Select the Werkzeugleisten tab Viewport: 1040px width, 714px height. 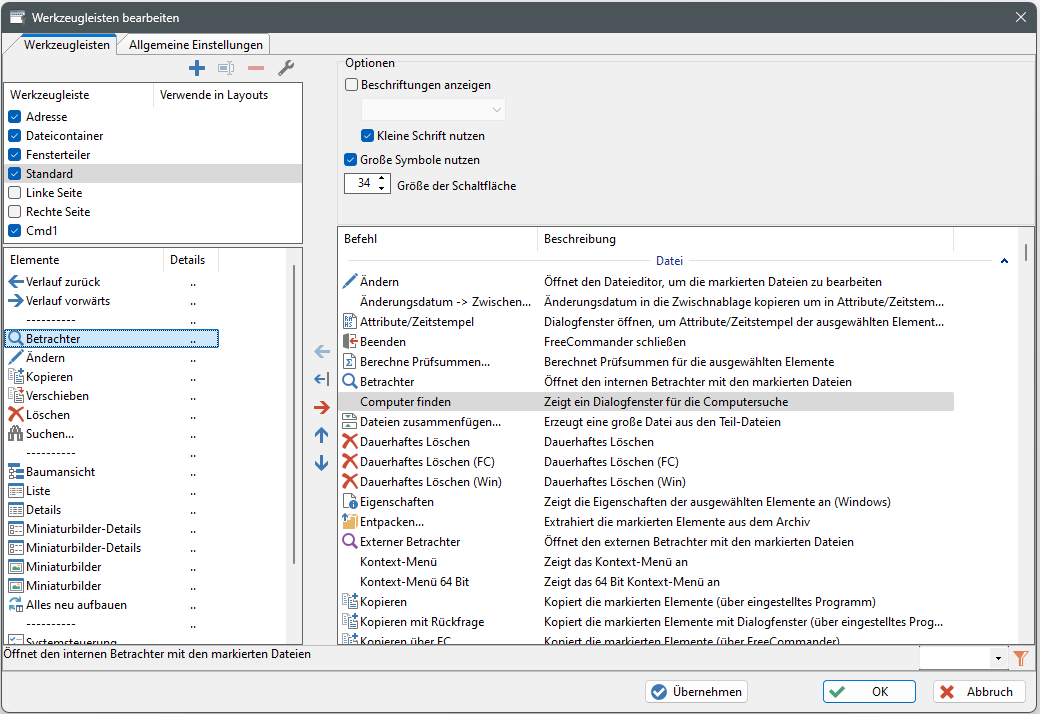[x=67, y=44]
